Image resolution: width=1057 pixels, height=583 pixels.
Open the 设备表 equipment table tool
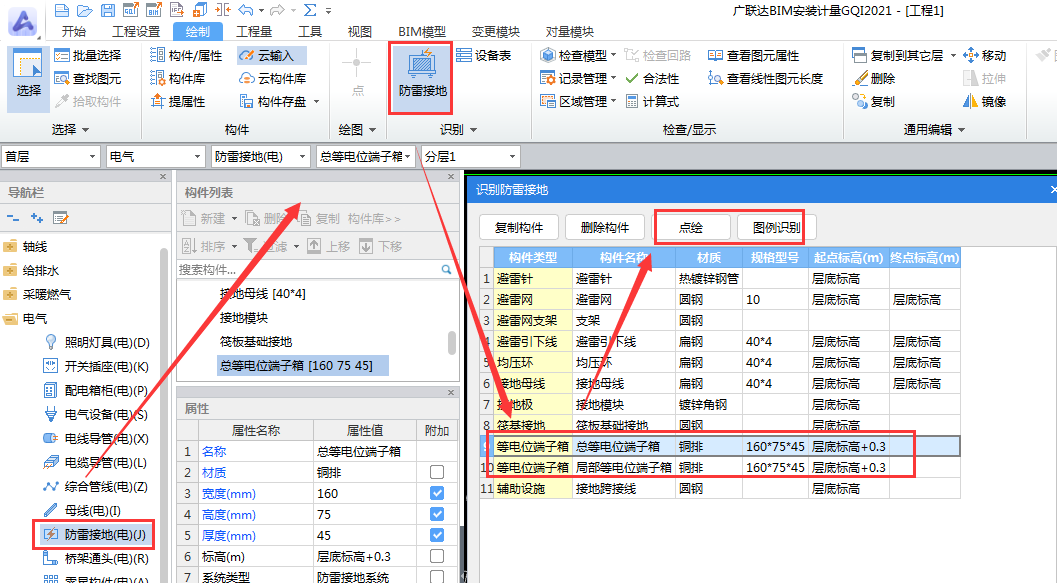[483, 55]
